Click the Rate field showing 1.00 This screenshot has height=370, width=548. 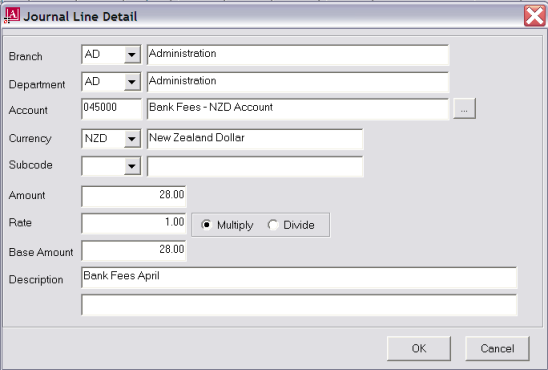[134, 223]
